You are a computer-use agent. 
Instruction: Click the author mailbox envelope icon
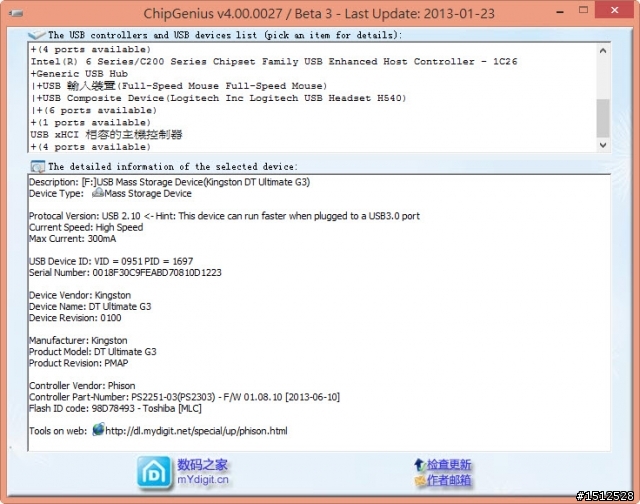click(420, 480)
